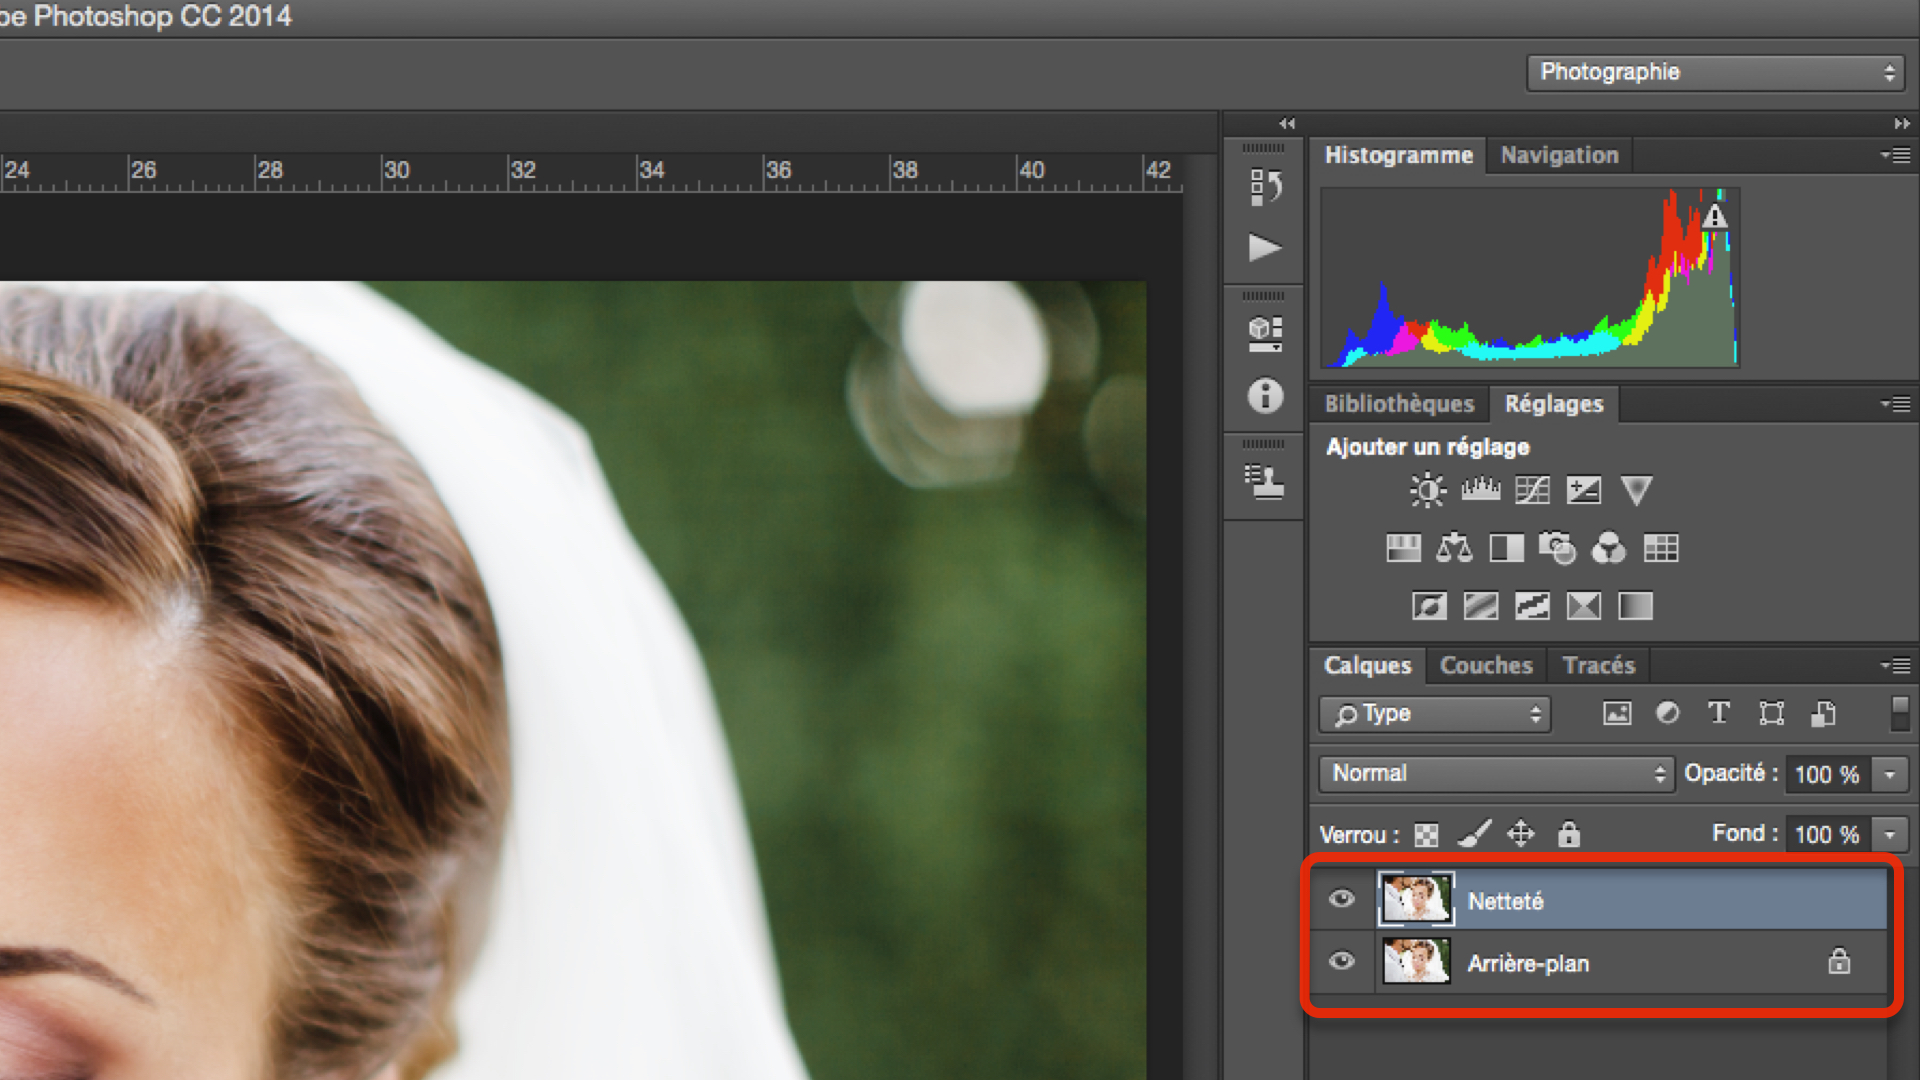Hide the Netteté layer
The image size is (1920, 1080).
1342,899
